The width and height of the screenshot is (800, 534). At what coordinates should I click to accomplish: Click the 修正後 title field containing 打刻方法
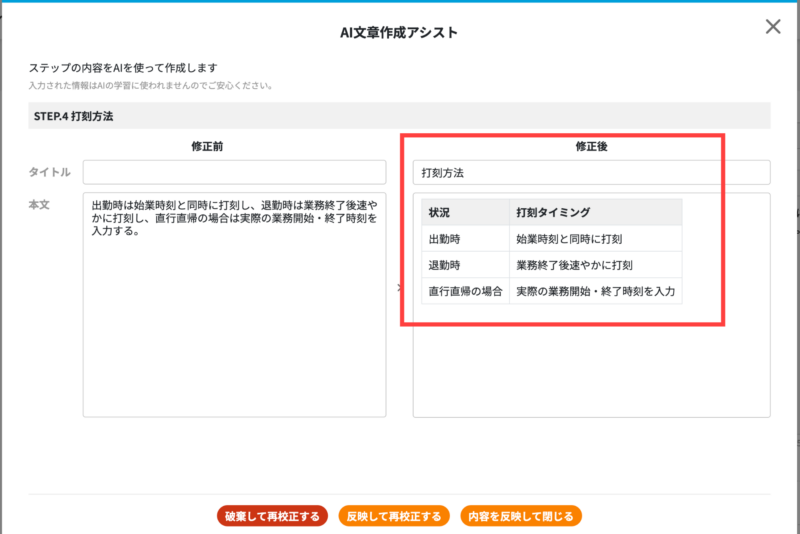591,172
